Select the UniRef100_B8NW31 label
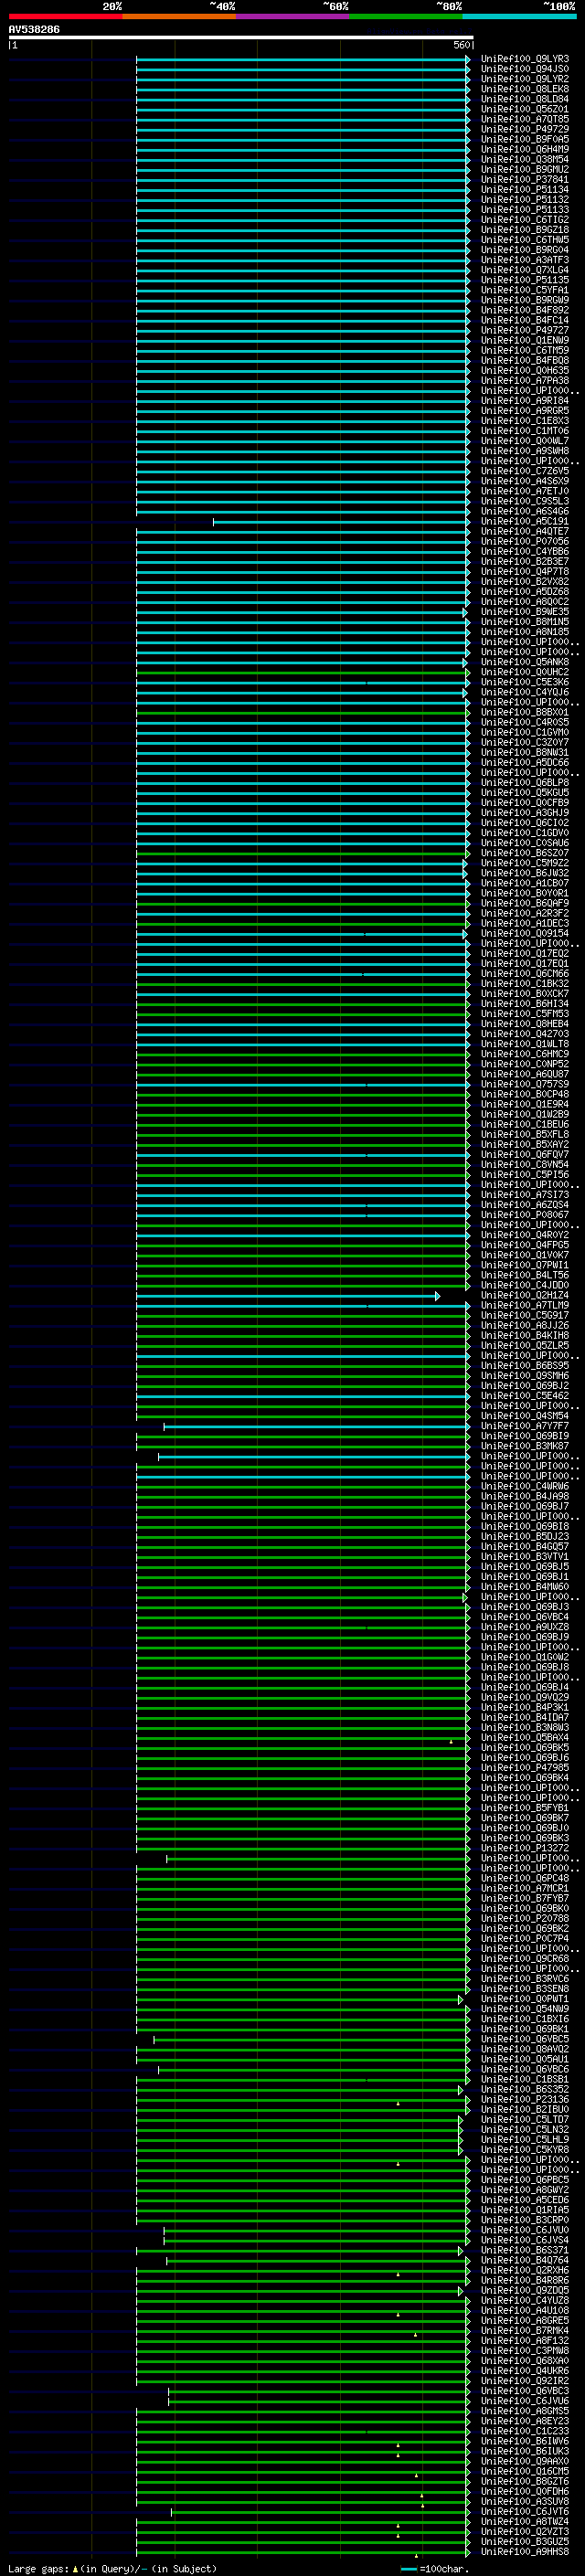Viewport: 585px width, 2576px height. 525,752
